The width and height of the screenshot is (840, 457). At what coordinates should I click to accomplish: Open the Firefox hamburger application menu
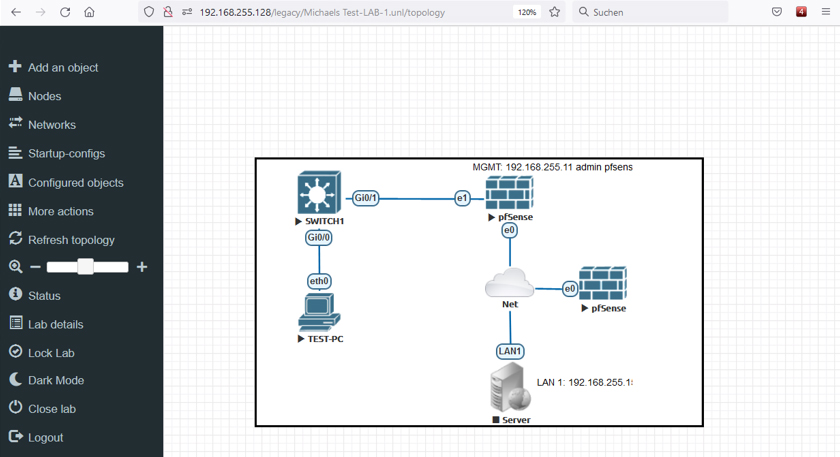click(825, 12)
